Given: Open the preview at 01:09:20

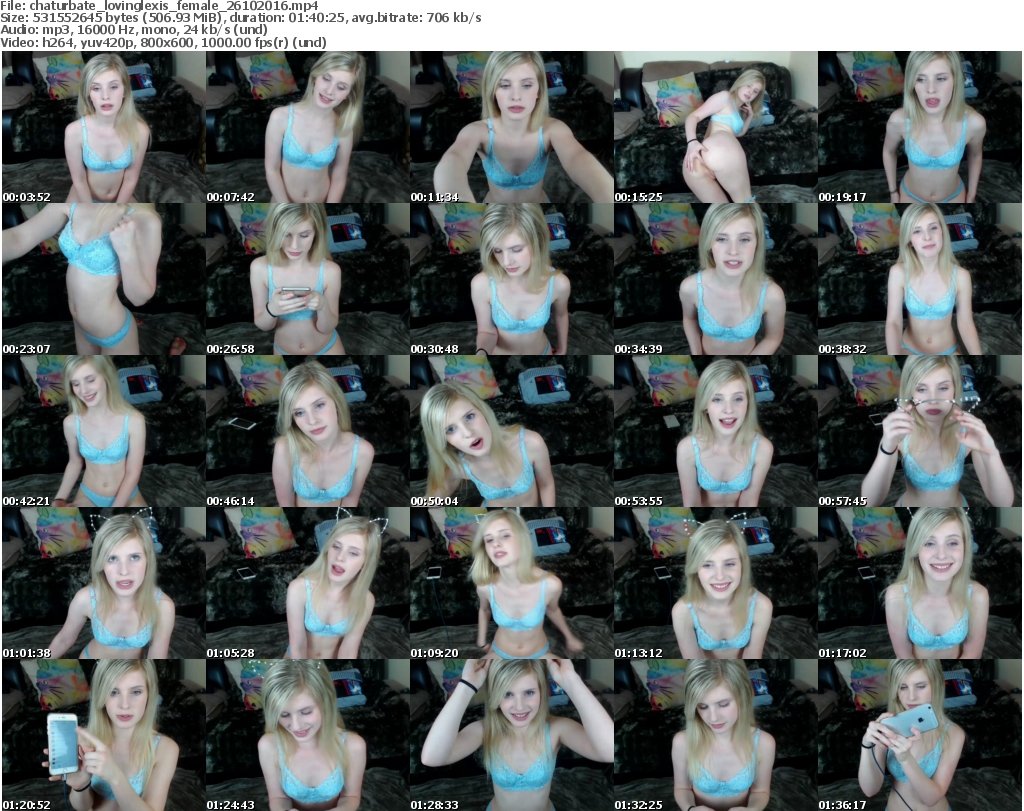Looking at the screenshot, I should coord(511,583).
